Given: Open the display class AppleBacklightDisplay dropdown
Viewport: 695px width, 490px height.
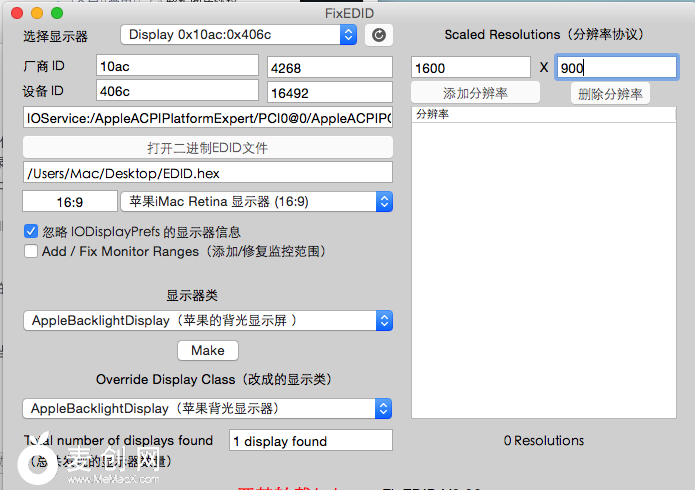Looking at the screenshot, I should pos(208,321).
